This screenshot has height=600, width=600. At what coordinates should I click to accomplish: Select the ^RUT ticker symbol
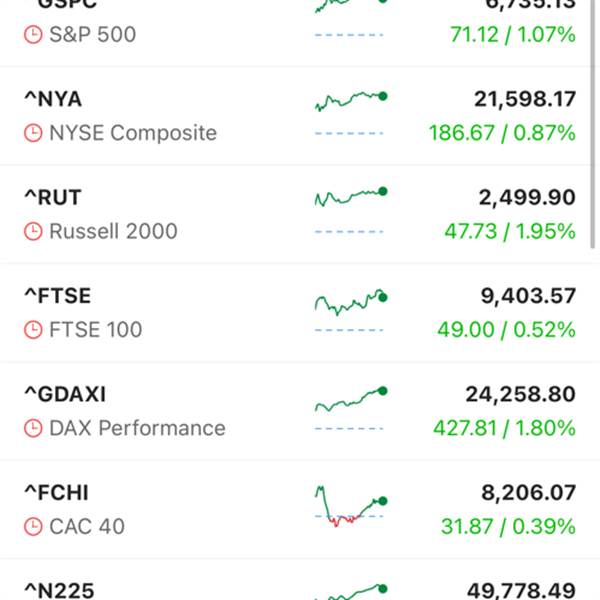[52, 197]
